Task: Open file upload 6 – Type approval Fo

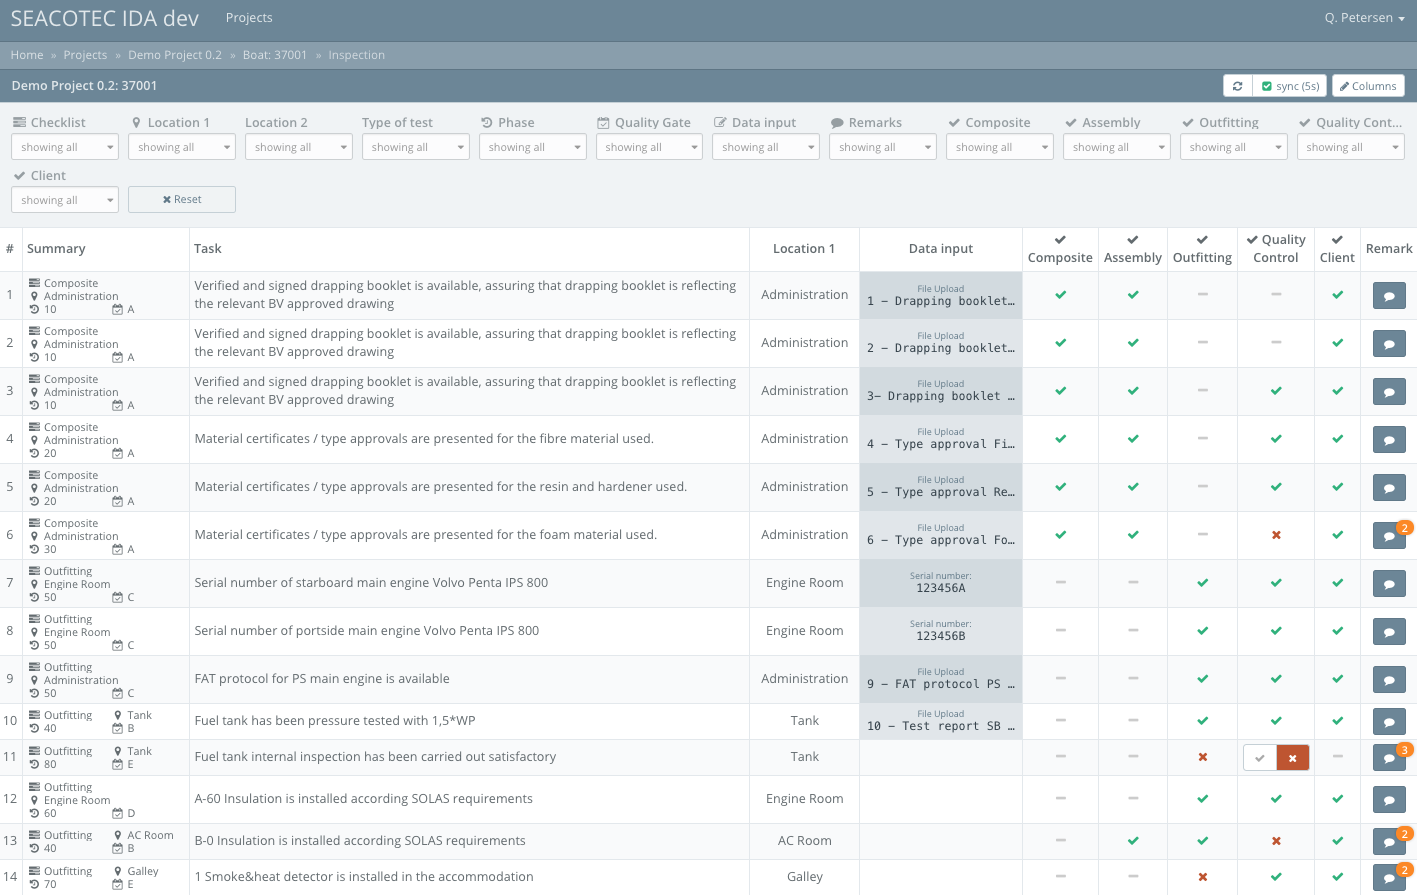Action: [x=941, y=536]
